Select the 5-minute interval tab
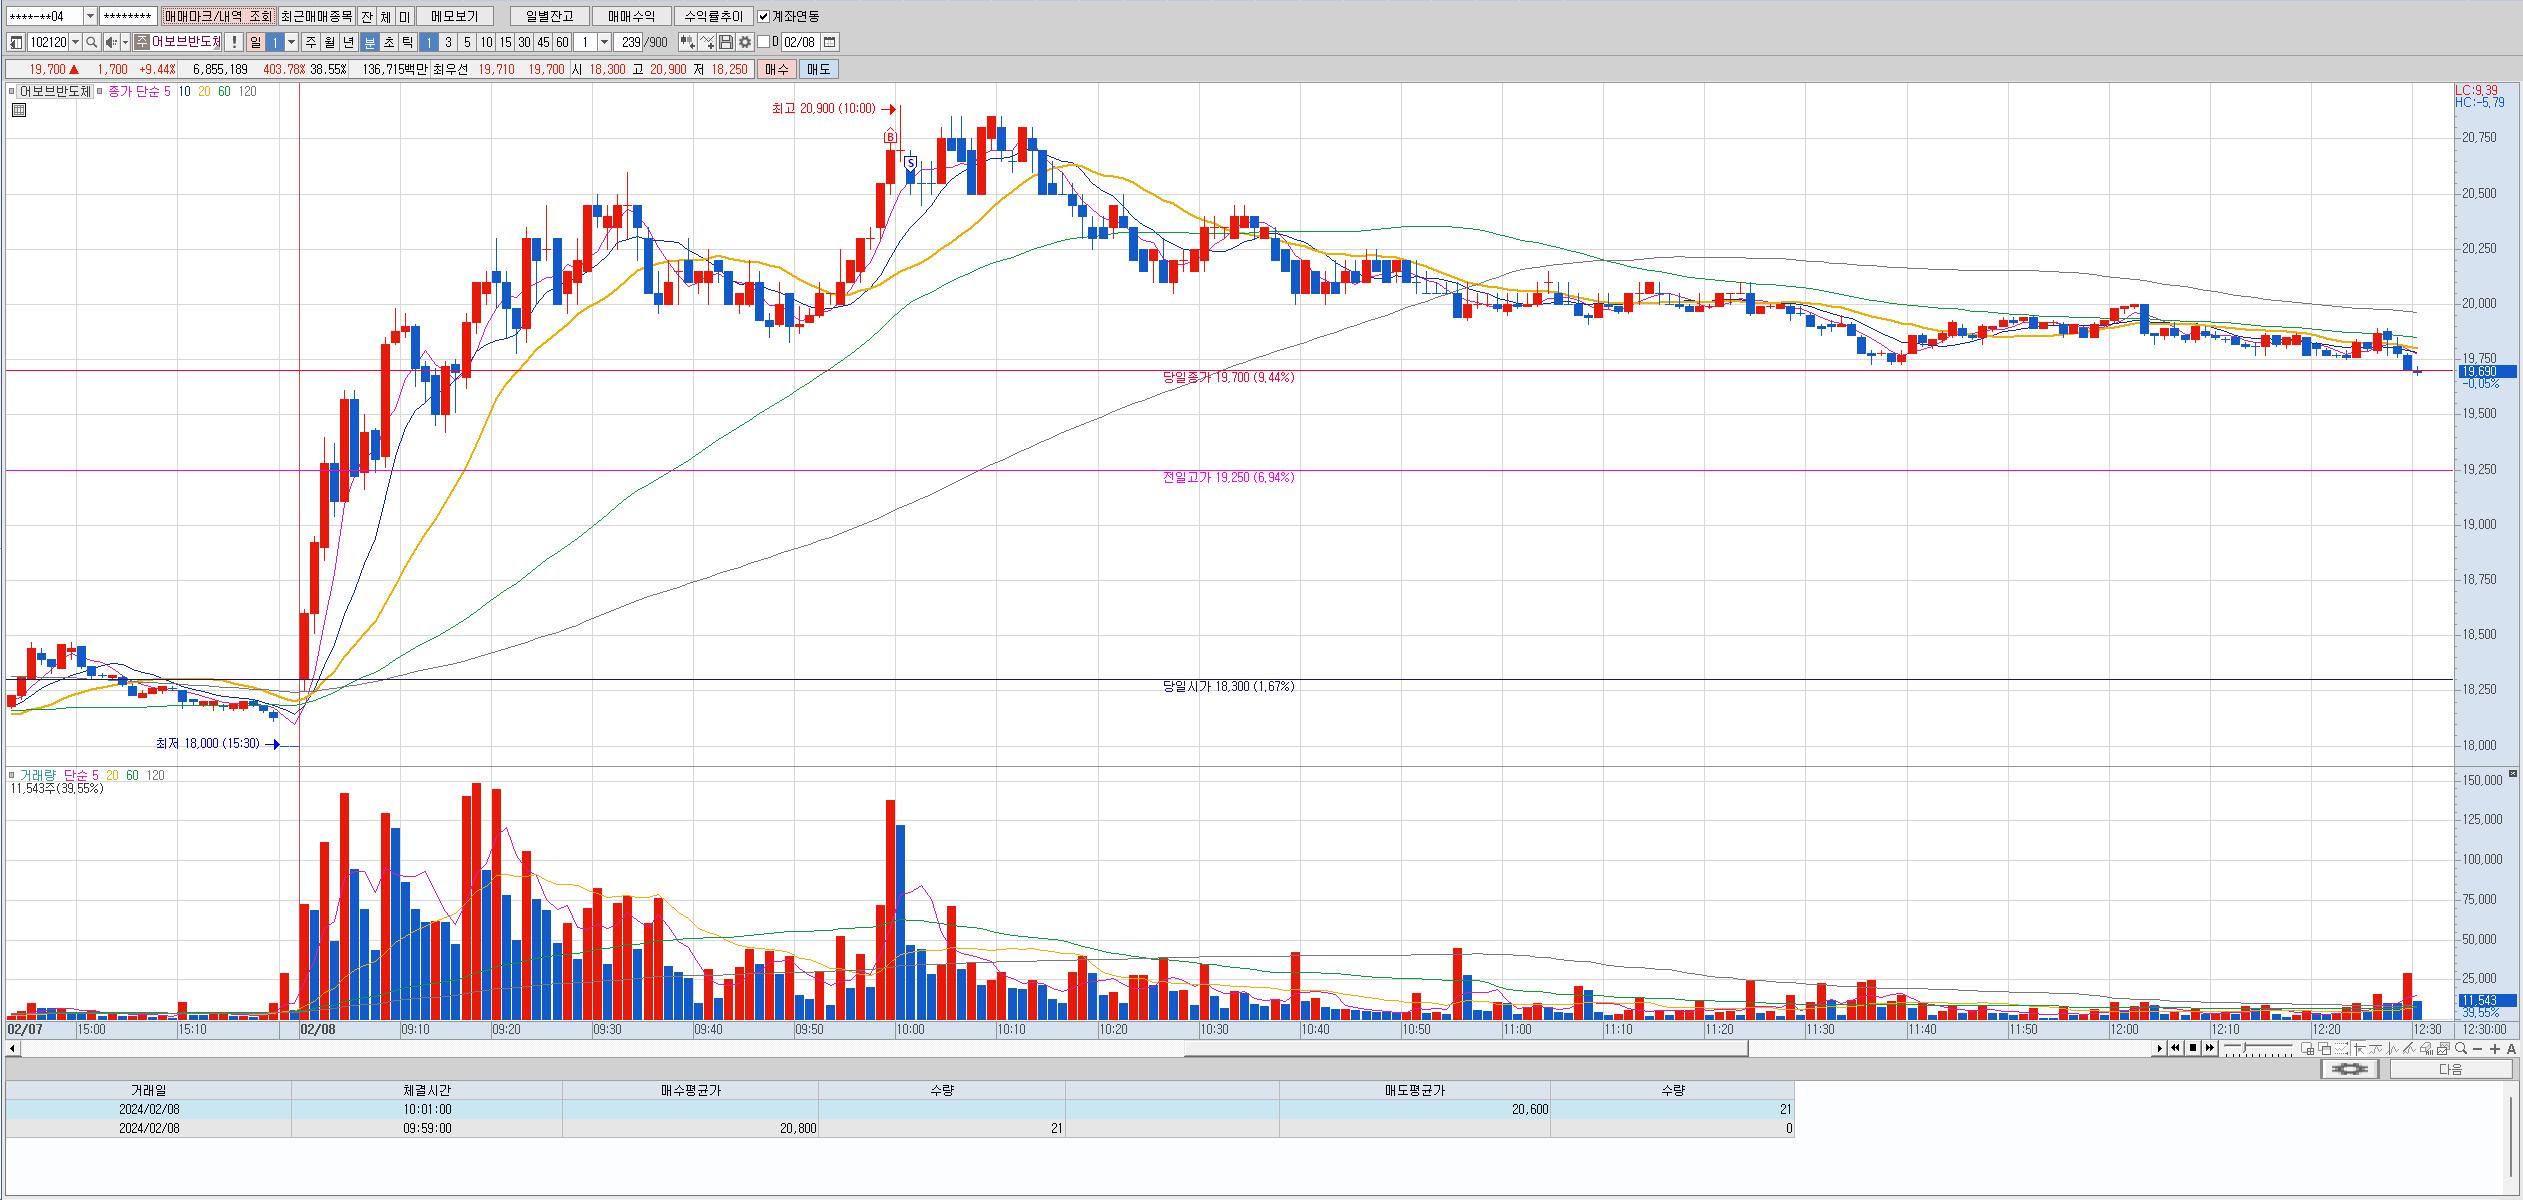Viewport: 2523px width, 1200px height. [467, 42]
